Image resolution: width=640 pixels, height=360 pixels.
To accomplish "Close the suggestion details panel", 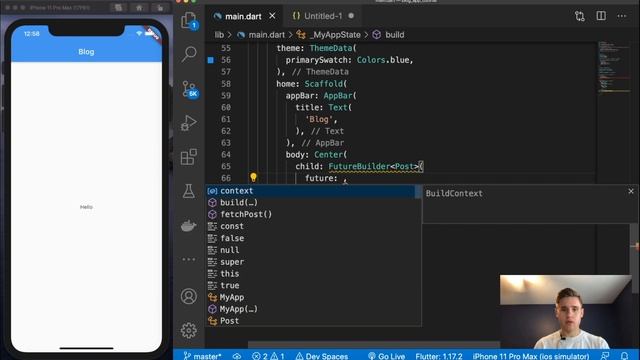I will tap(631, 191).
